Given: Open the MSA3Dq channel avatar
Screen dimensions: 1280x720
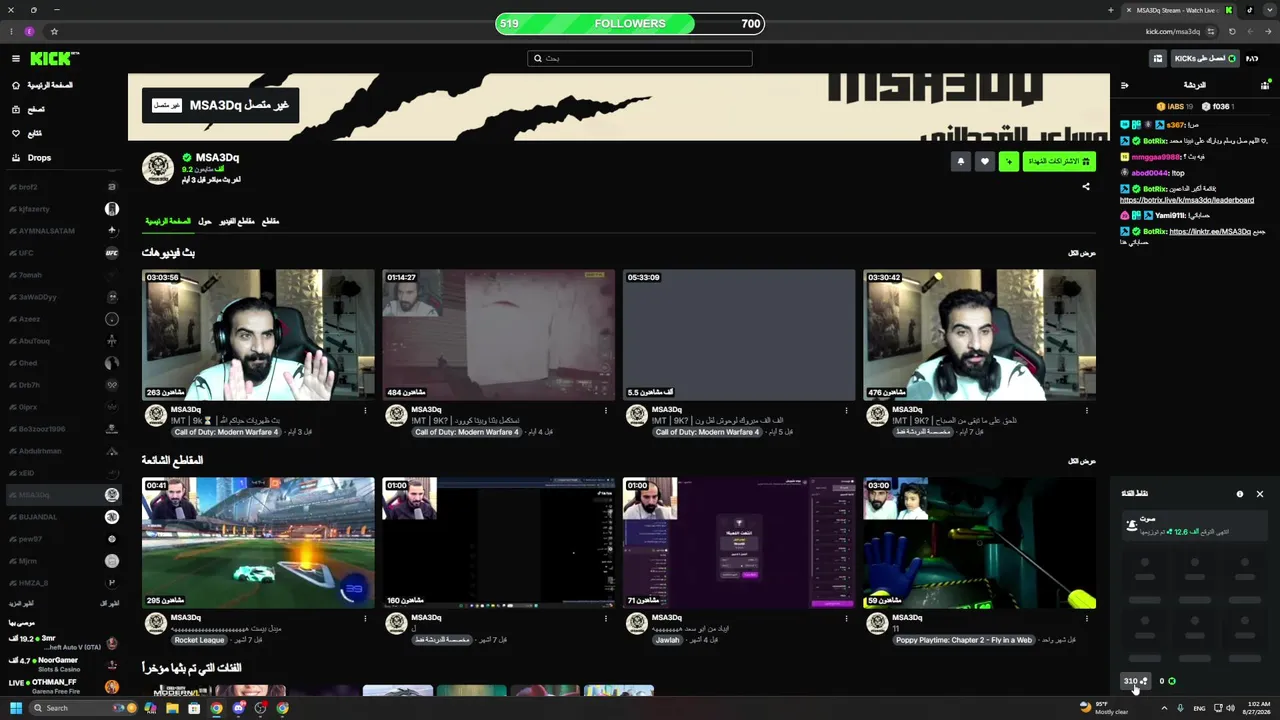Looking at the screenshot, I should pos(158,169).
